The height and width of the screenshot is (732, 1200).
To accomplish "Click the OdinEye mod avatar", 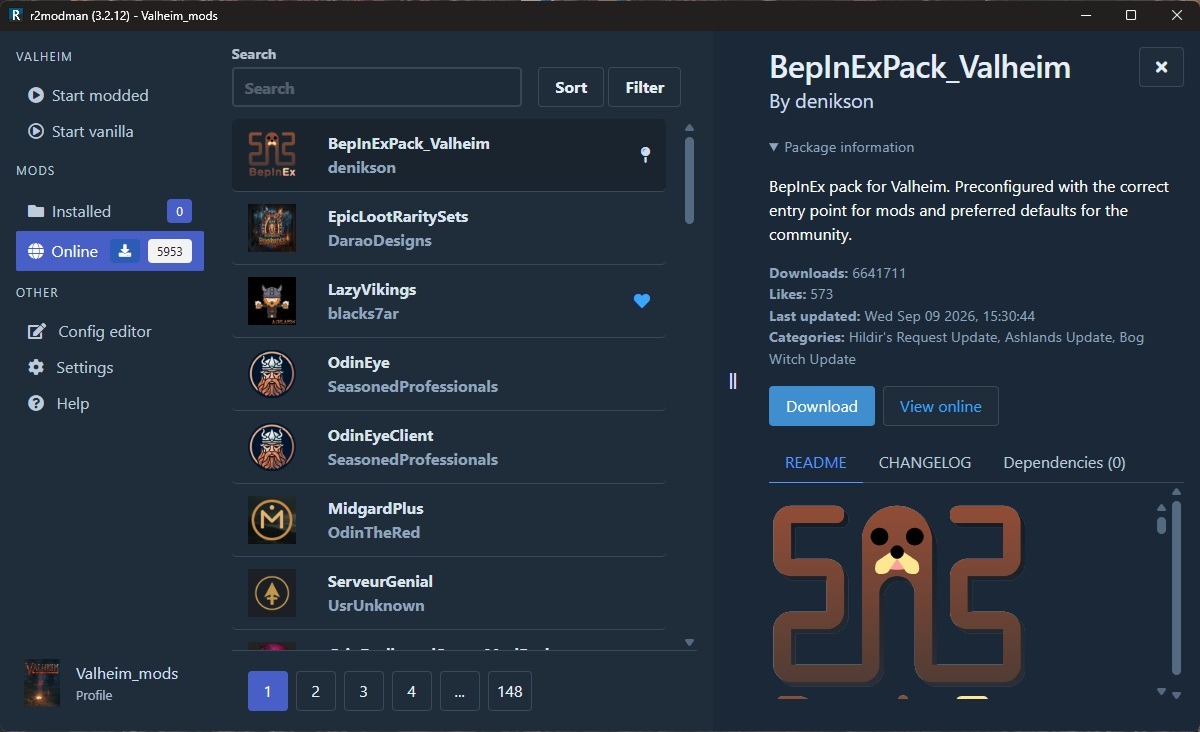I will pos(272,374).
